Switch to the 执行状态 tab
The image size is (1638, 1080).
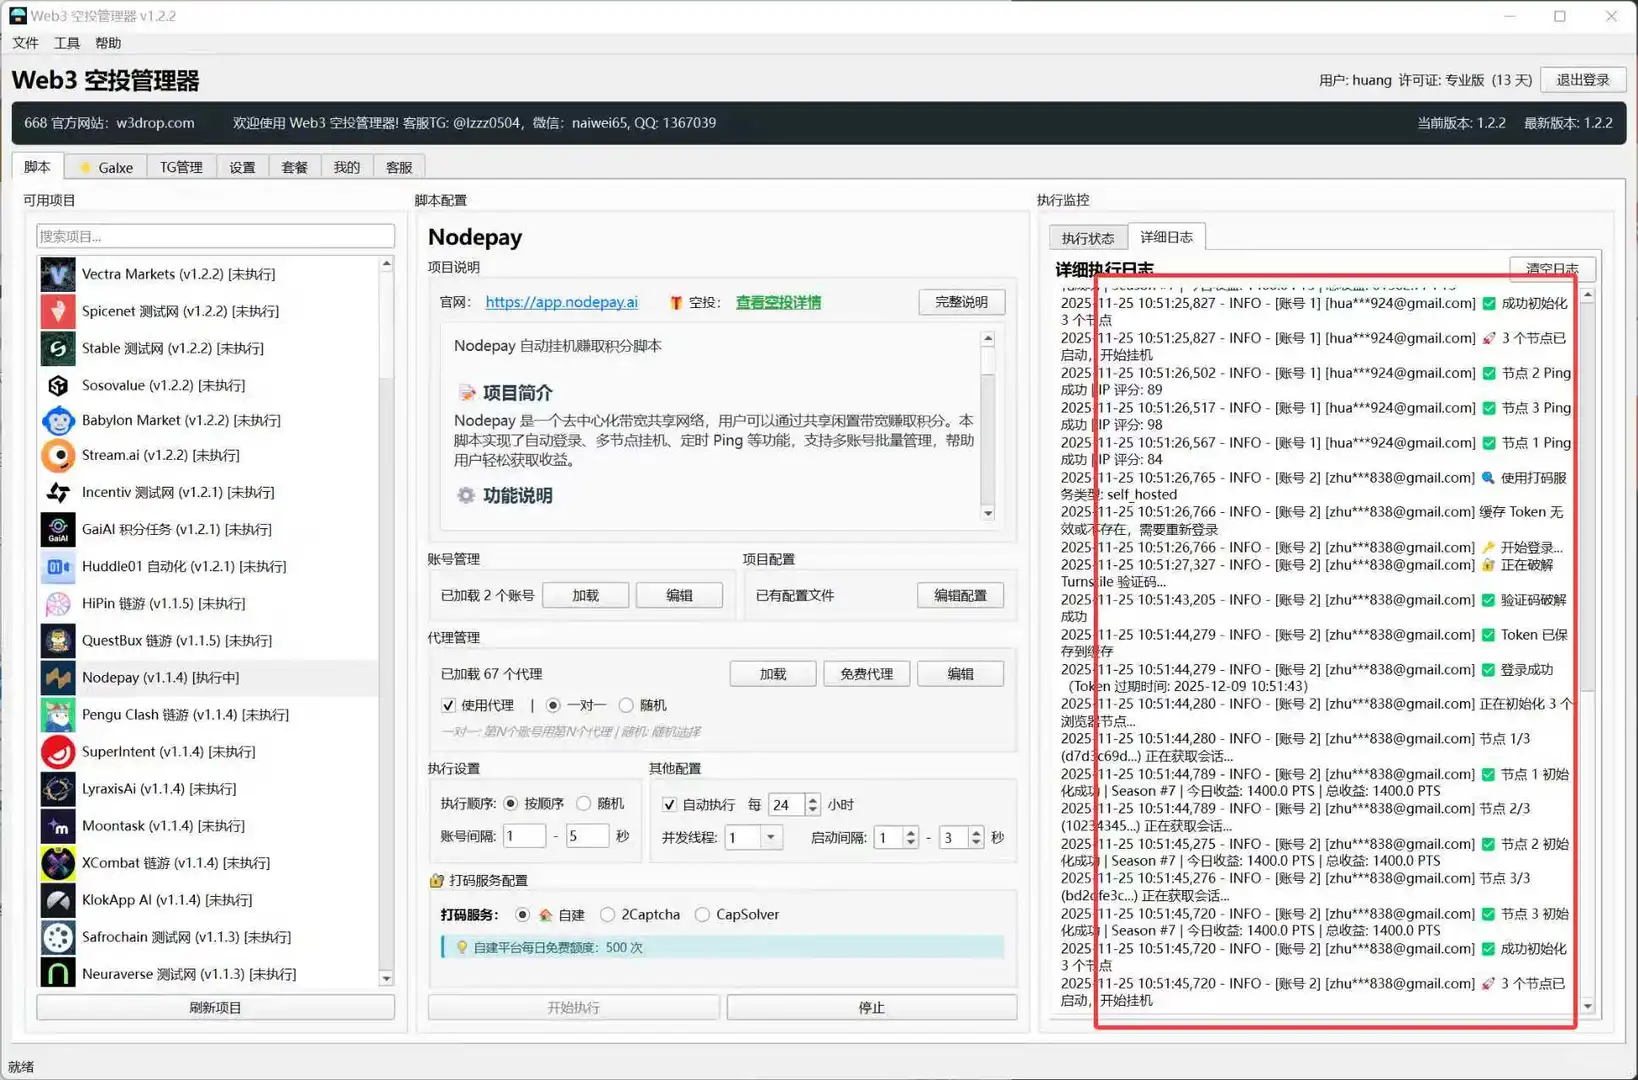[1088, 238]
